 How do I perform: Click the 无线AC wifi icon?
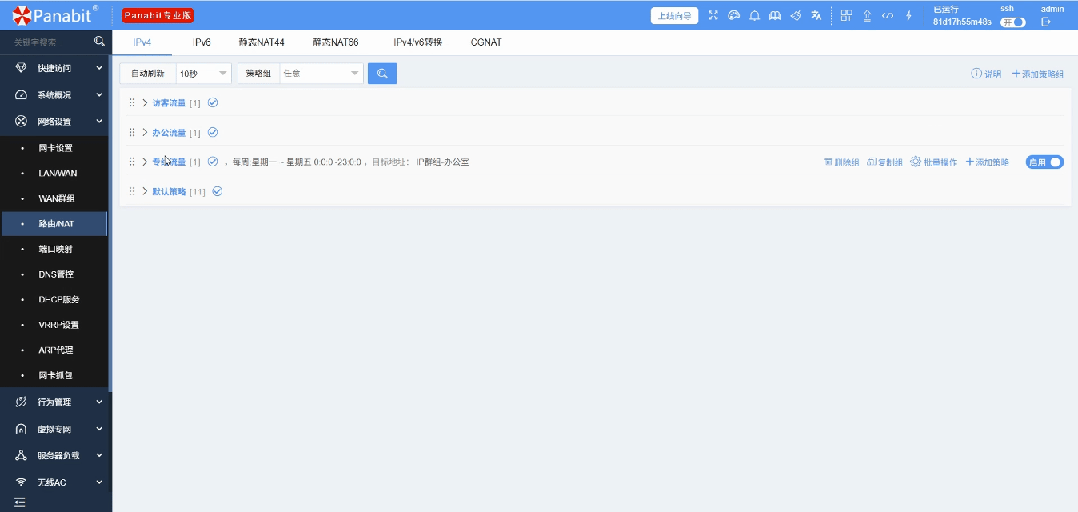pyautogui.click(x=21, y=482)
